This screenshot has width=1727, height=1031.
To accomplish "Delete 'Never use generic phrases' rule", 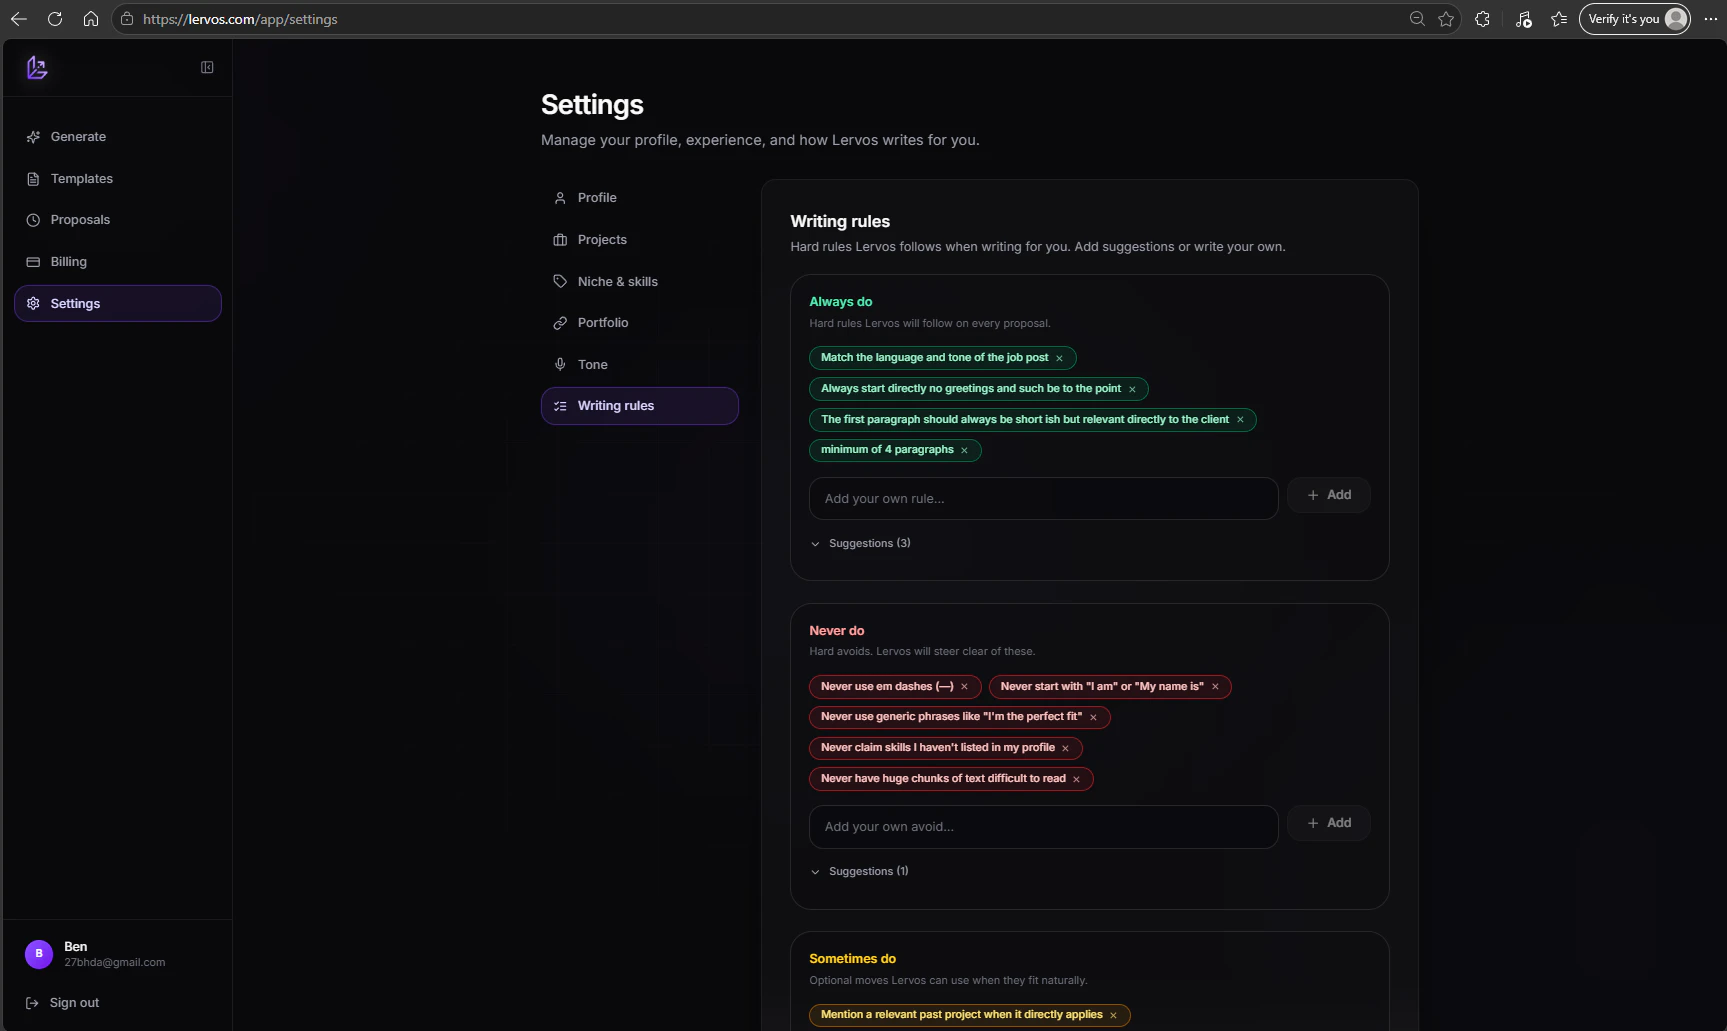I will pyautogui.click(x=1093, y=718).
